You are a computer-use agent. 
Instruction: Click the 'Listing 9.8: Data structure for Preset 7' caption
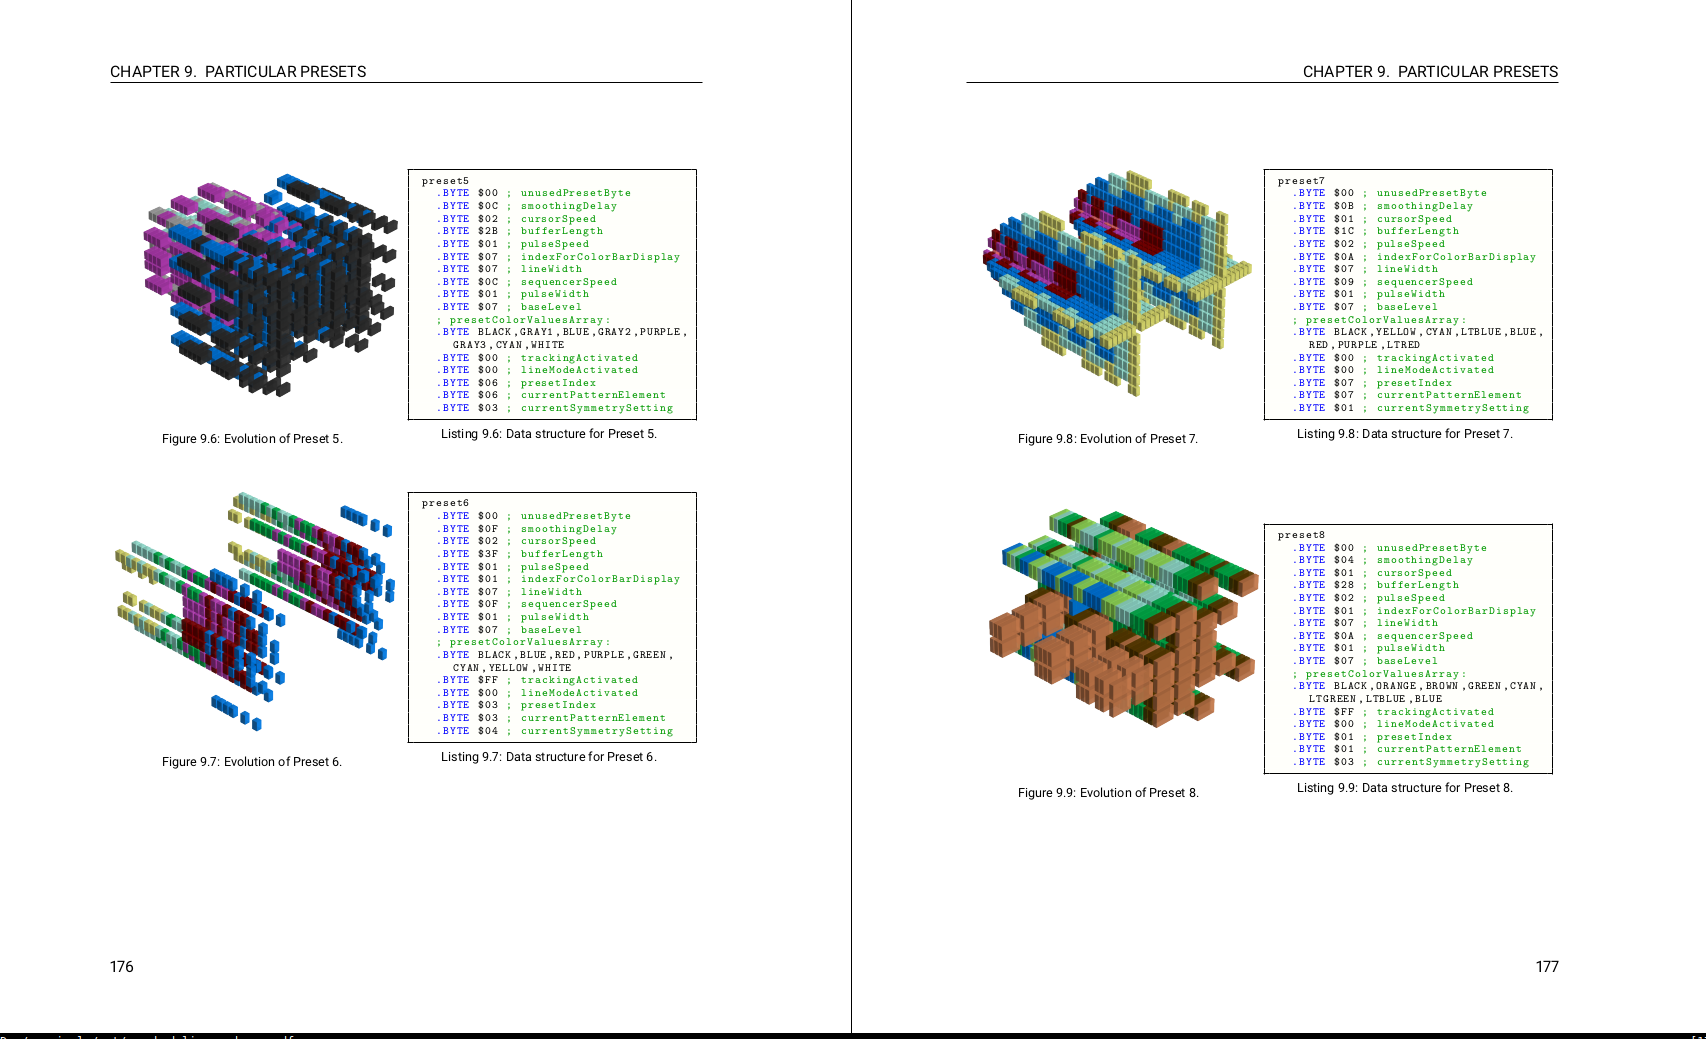[x=1404, y=434]
